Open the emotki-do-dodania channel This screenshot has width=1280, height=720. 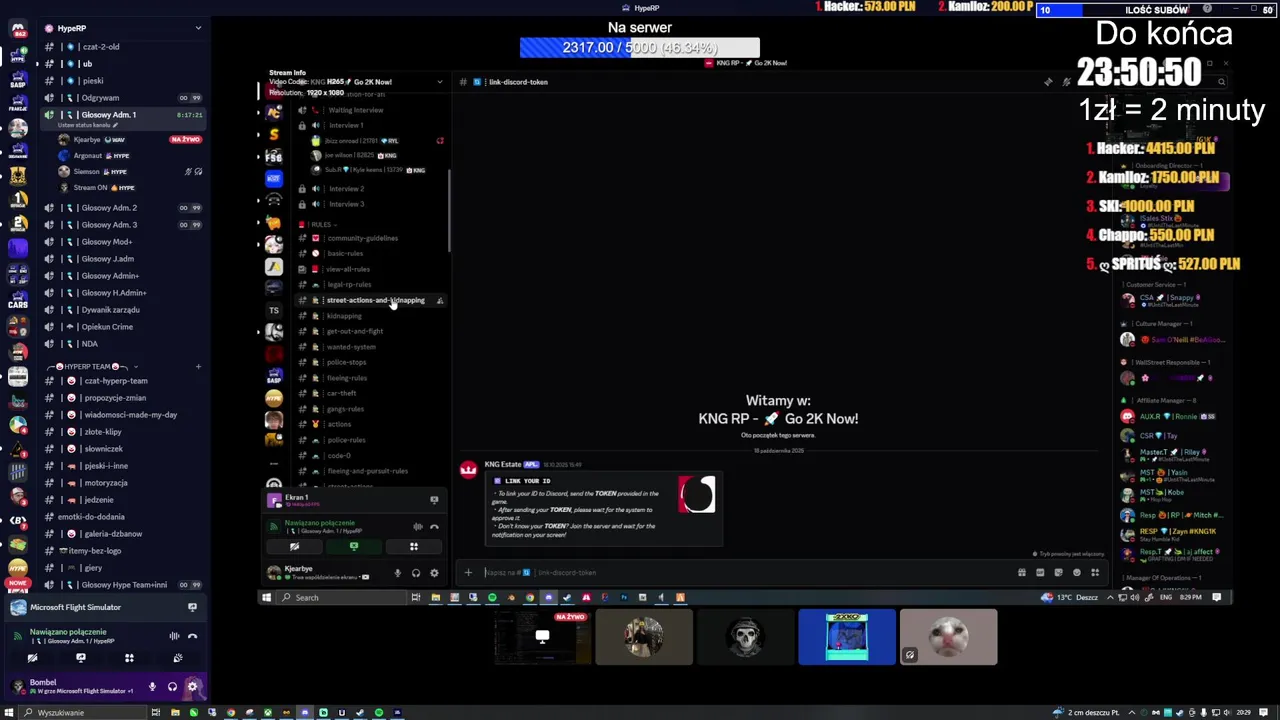pos(122,517)
